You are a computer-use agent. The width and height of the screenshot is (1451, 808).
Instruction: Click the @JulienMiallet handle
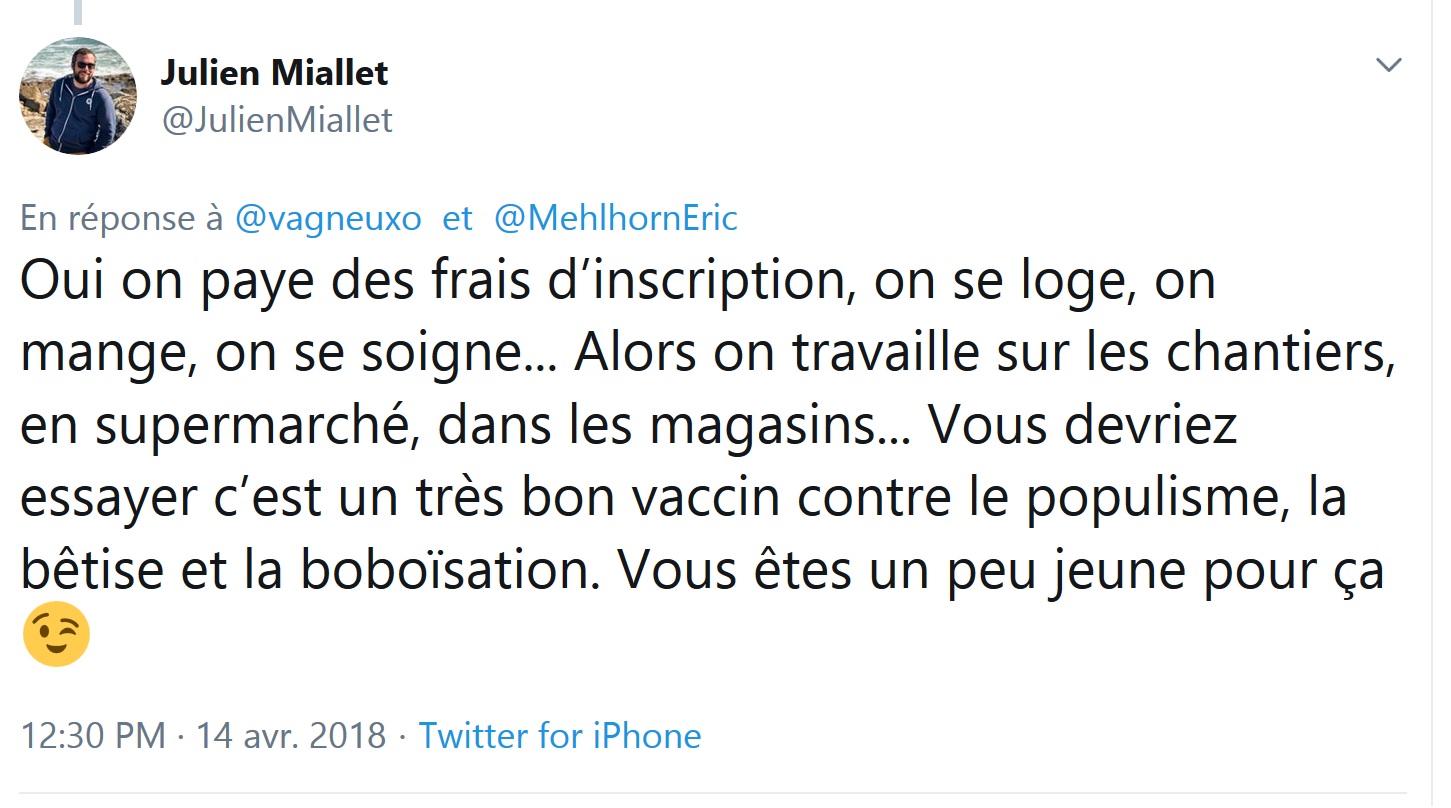tap(277, 120)
